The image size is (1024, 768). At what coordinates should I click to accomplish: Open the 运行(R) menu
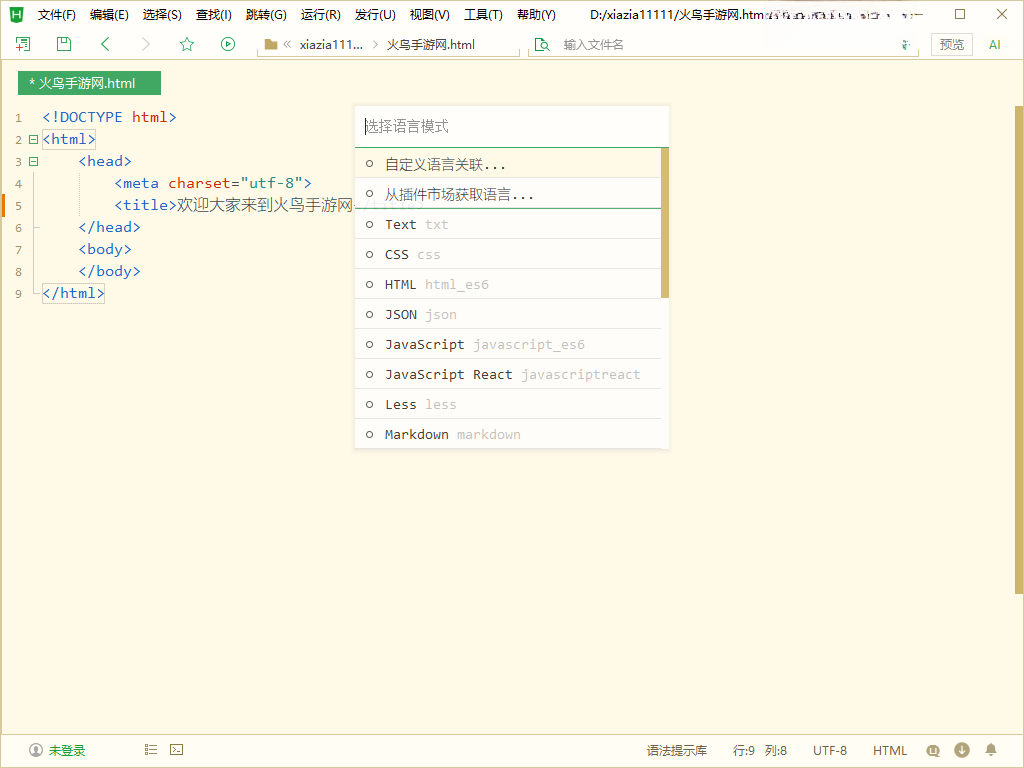point(321,14)
